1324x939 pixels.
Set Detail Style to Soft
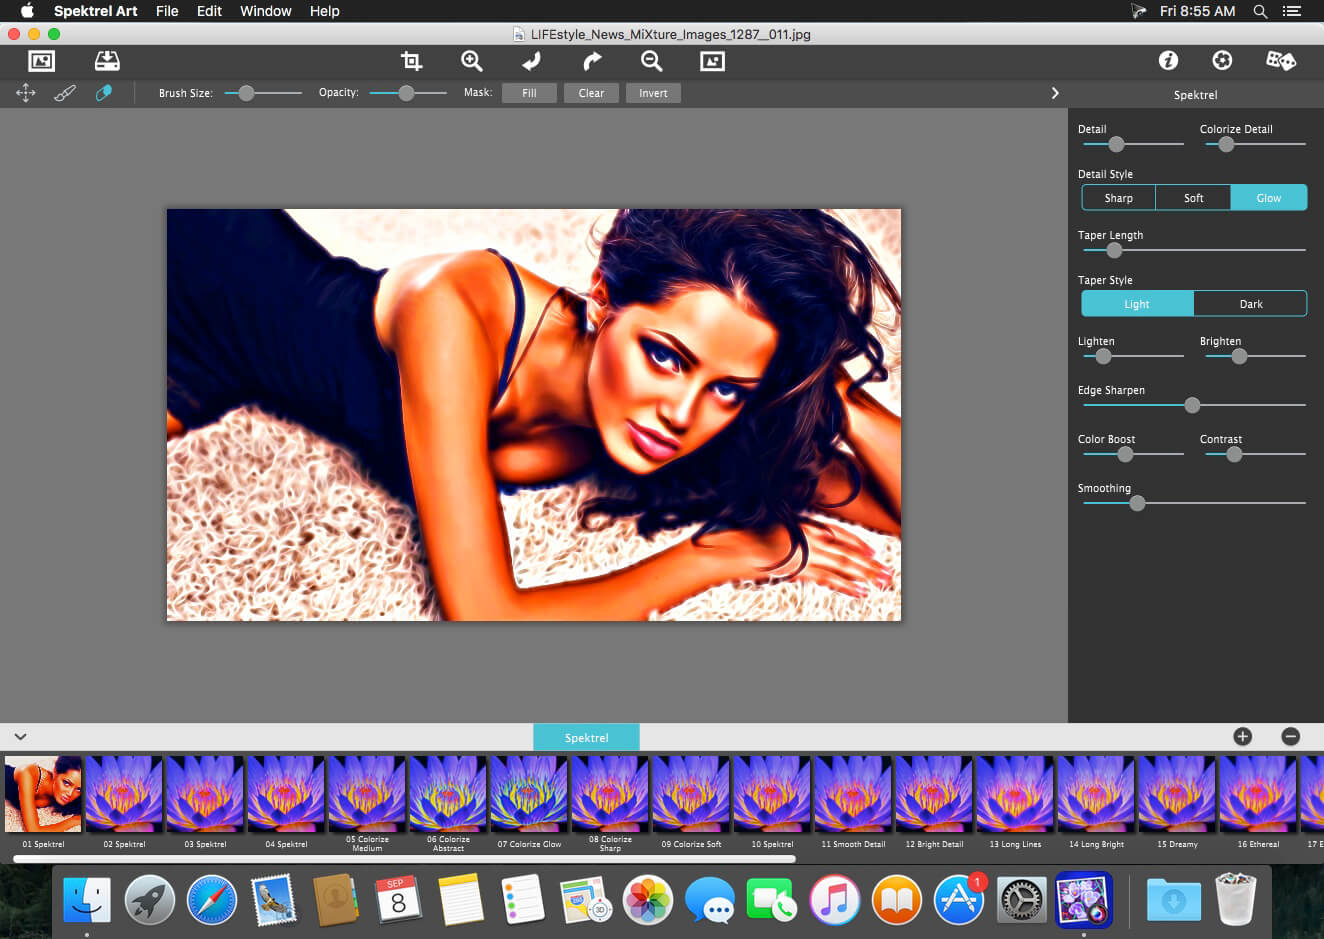coord(1193,198)
